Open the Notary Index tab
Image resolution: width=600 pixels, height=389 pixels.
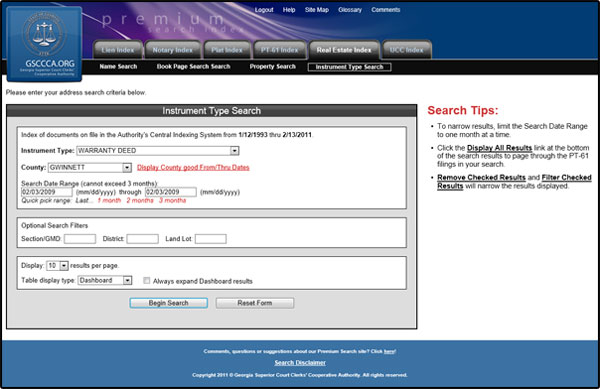[173, 50]
